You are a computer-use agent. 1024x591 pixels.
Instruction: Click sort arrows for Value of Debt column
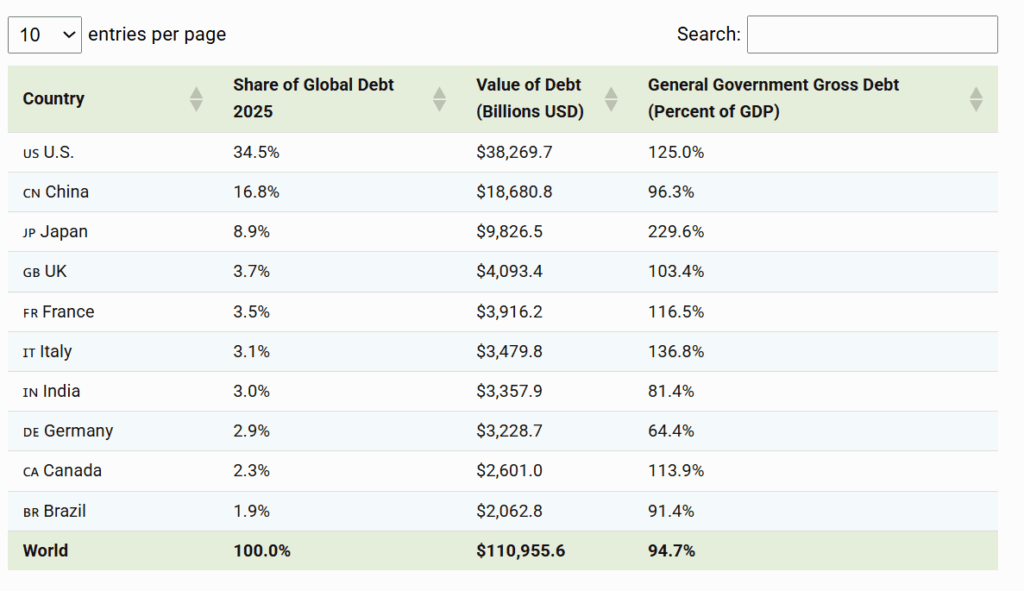(x=611, y=99)
